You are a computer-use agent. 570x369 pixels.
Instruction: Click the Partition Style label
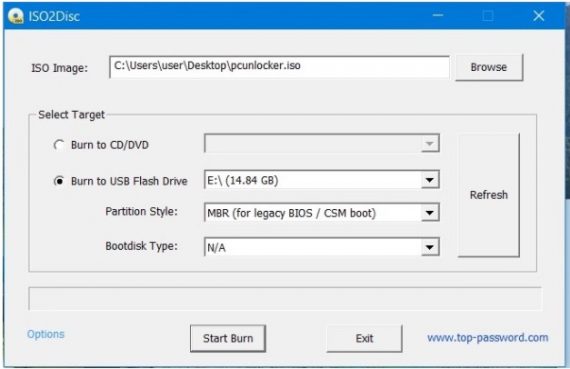(x=141, y=211)
